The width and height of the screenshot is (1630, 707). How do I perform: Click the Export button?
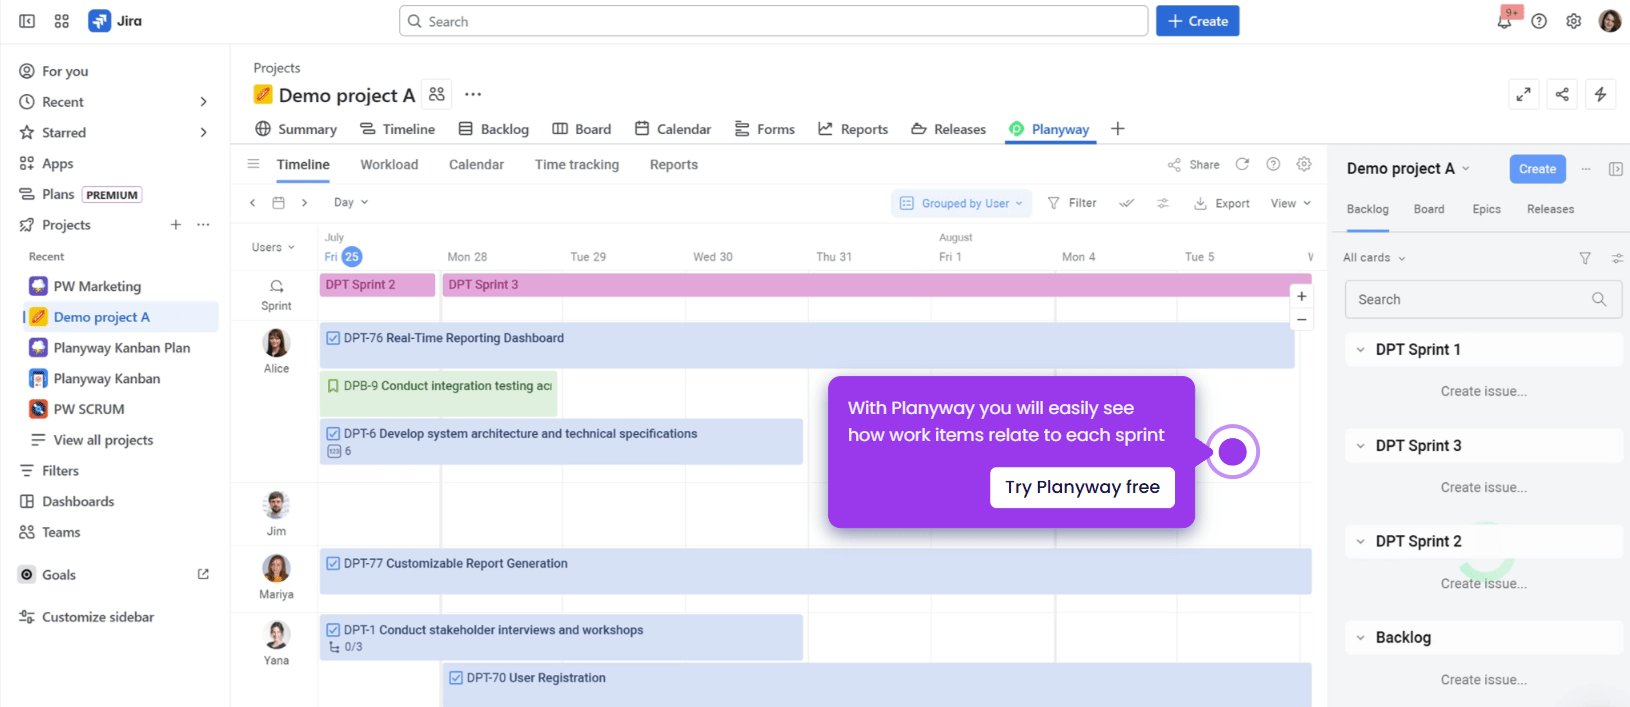coord(1221,203)
